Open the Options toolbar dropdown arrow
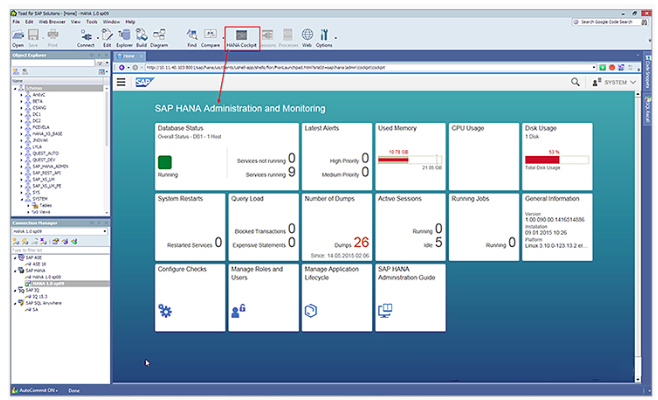Image resolution: width=658 pixels, height=400 pixels. pos(335,37)
